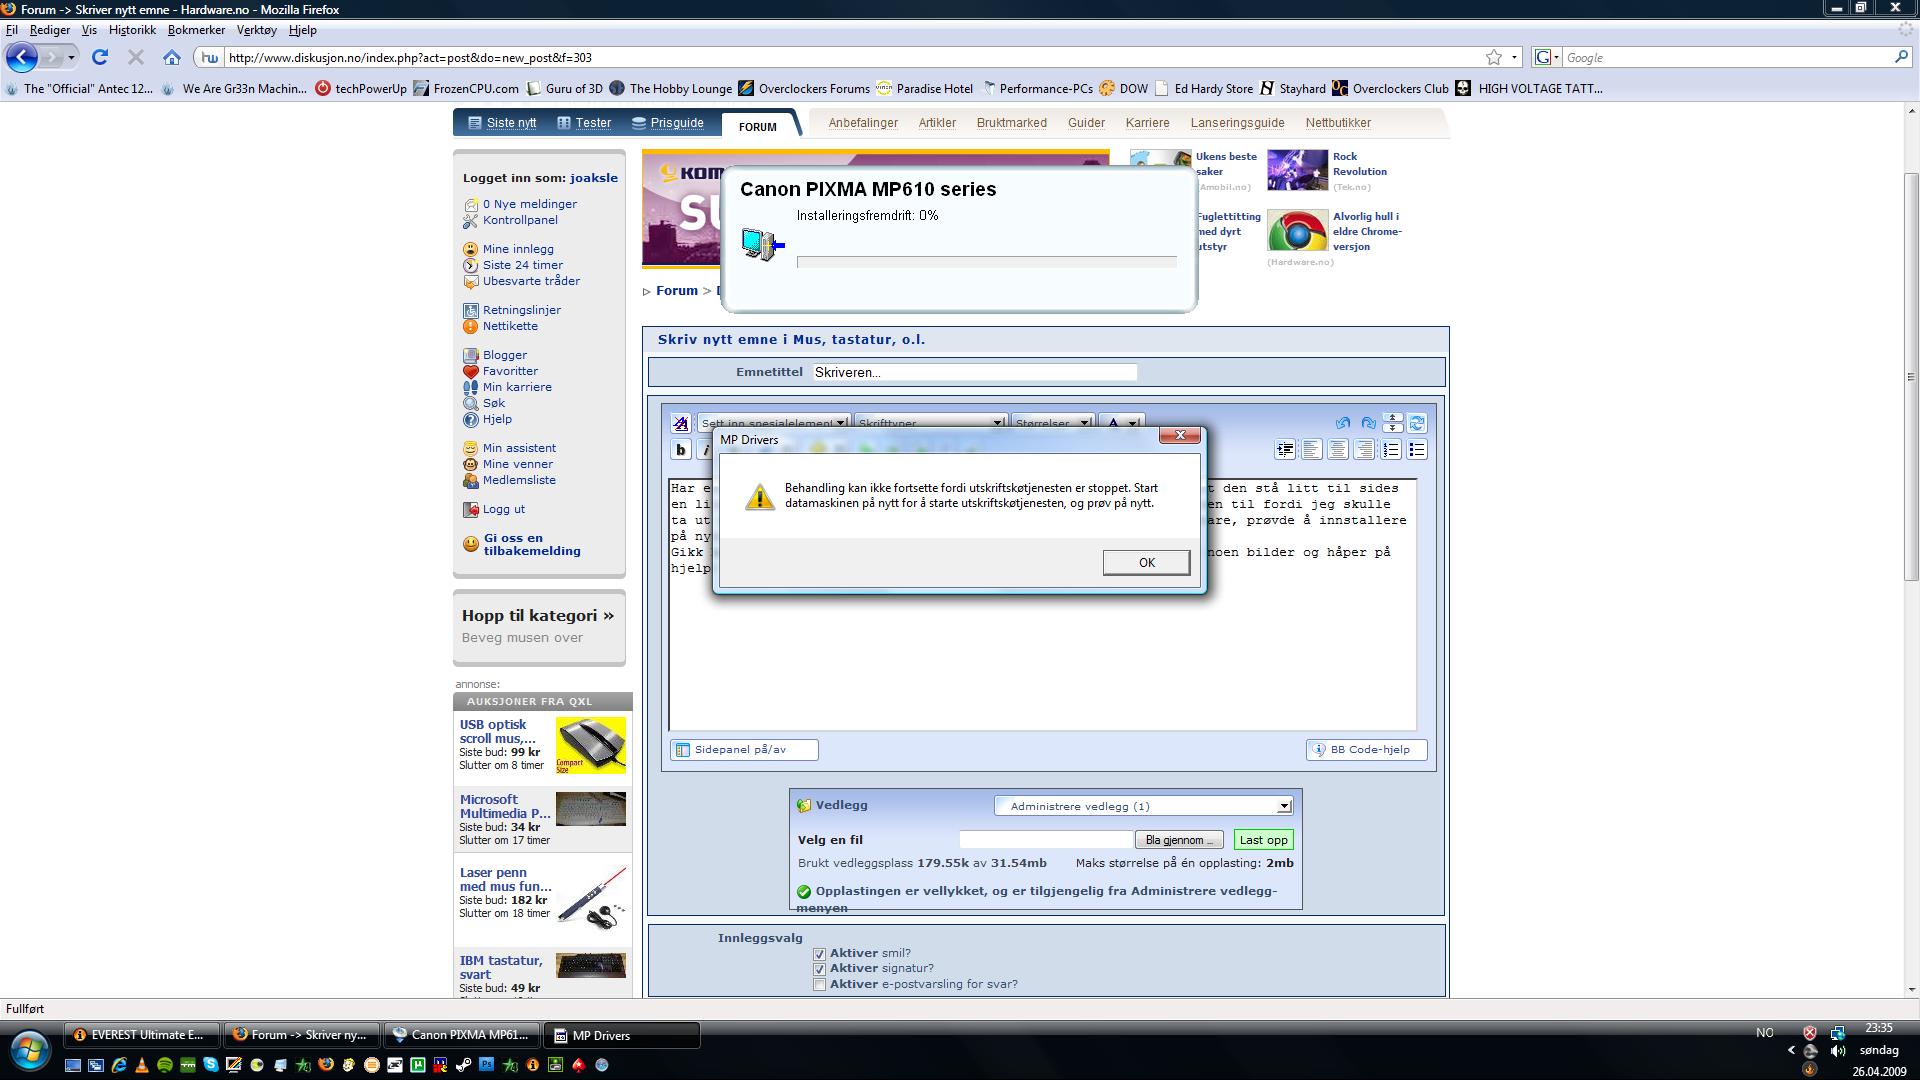Screen dimensions: 1920x1080
Task: Align text right in editor
Action: tap(1363, 450)
